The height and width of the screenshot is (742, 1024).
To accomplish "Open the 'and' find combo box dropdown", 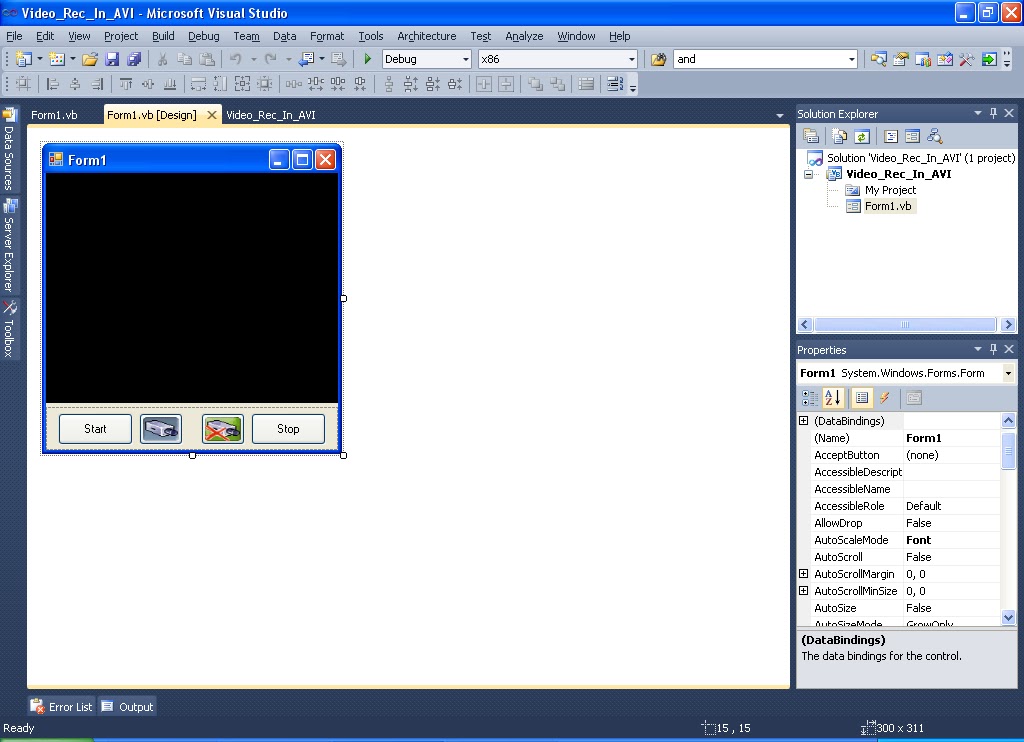I will tap(852, 59).
